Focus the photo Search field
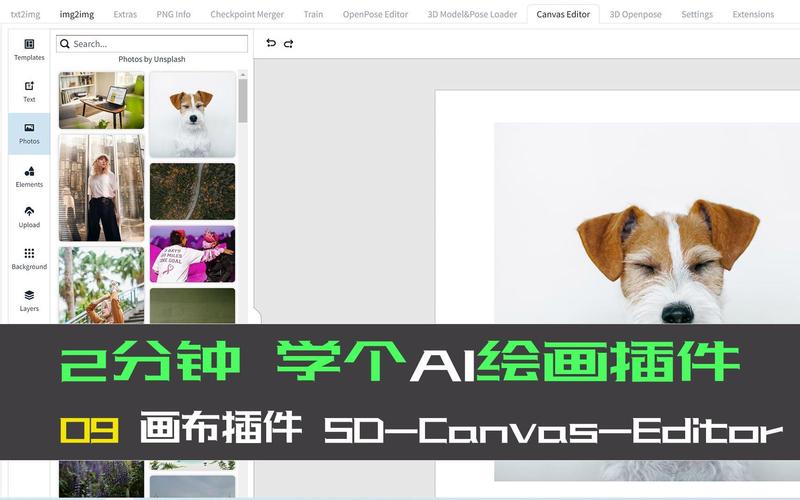Image resolution: width=800 pixels, height=500 pixels. click(x=152, y=44)
